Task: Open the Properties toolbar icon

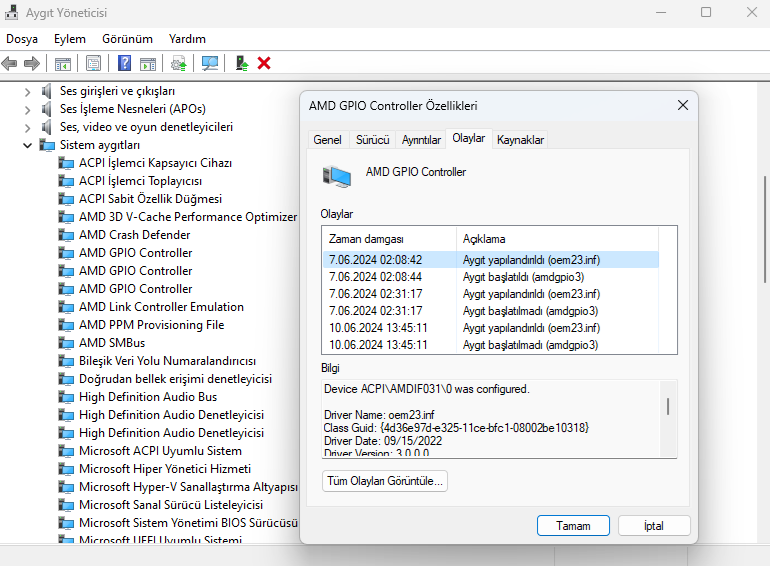Action: click(x=93, y=63)
